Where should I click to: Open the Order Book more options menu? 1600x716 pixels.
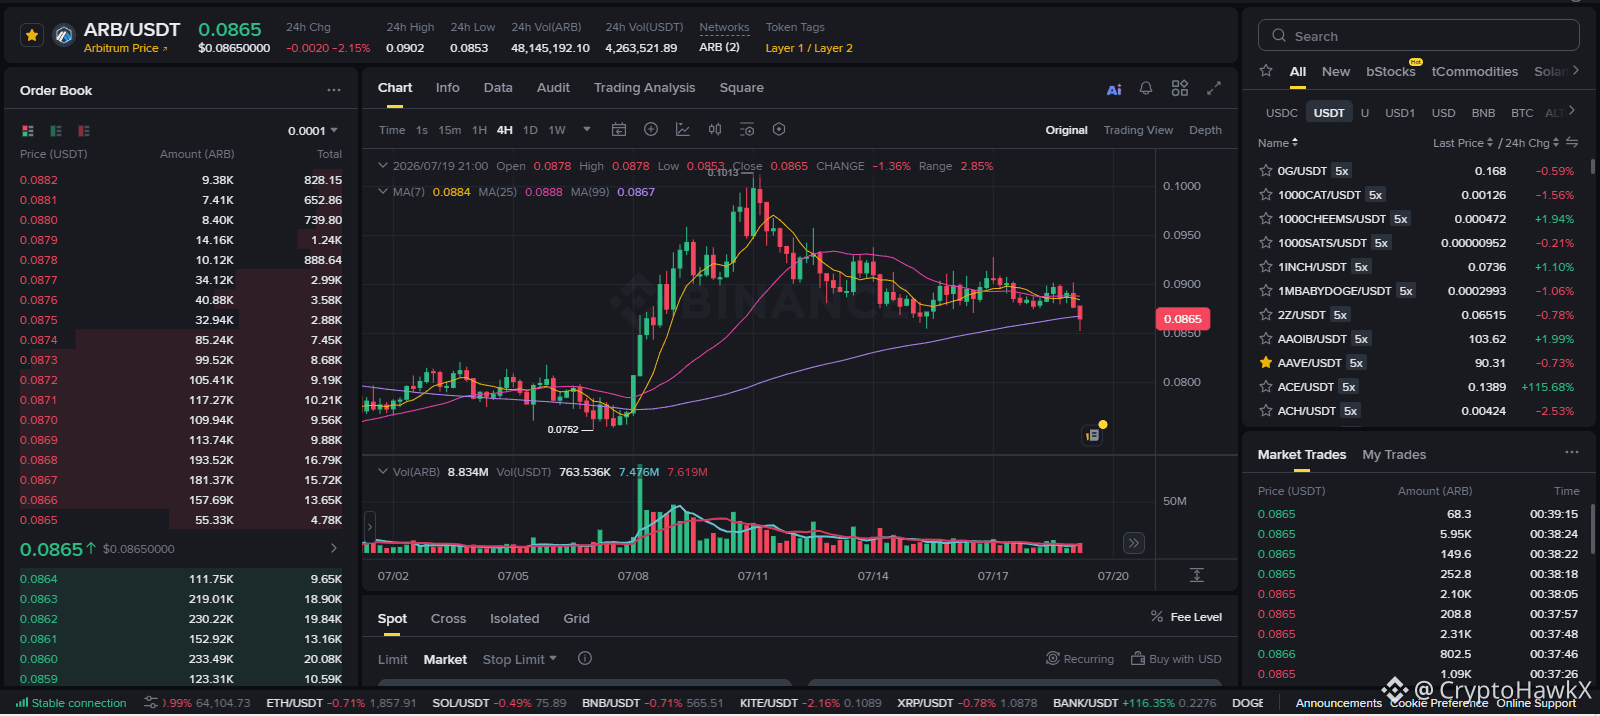point(334,90)
